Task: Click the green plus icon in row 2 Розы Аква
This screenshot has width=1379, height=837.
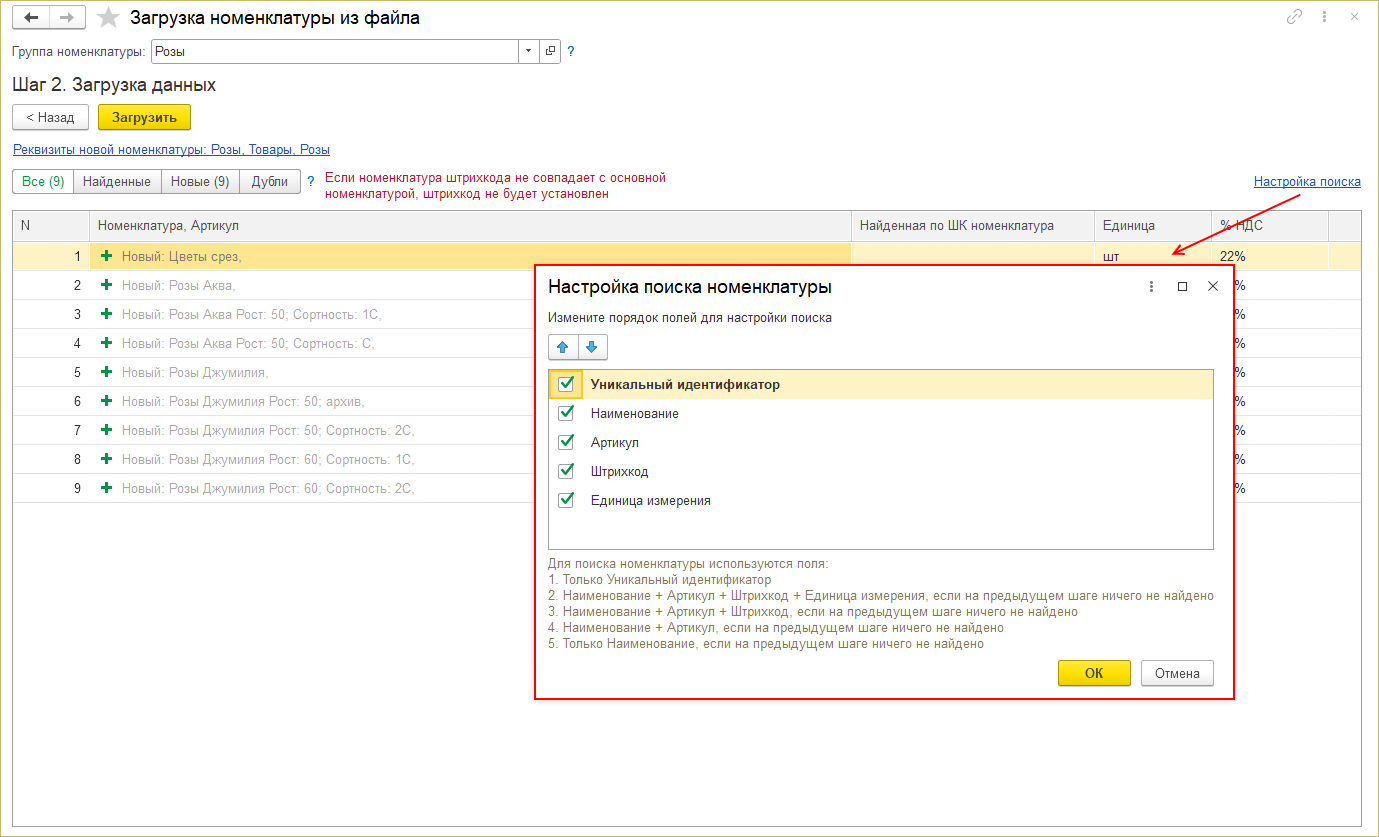Action: pyautogui.click(x=107, y=285)
